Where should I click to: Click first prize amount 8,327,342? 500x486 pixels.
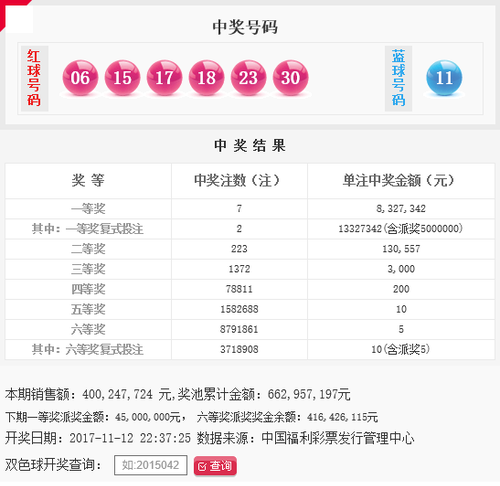[x=401, y=209]
